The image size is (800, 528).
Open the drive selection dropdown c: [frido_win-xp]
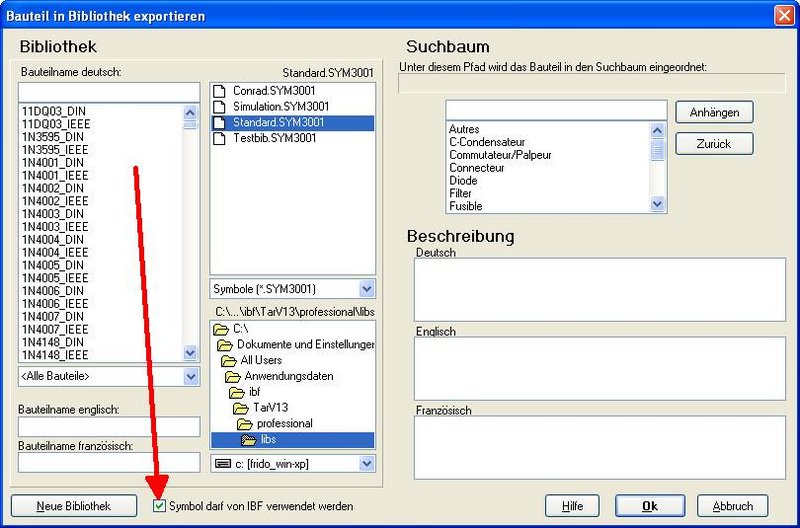pyautogui.click(x=366, y=464)
